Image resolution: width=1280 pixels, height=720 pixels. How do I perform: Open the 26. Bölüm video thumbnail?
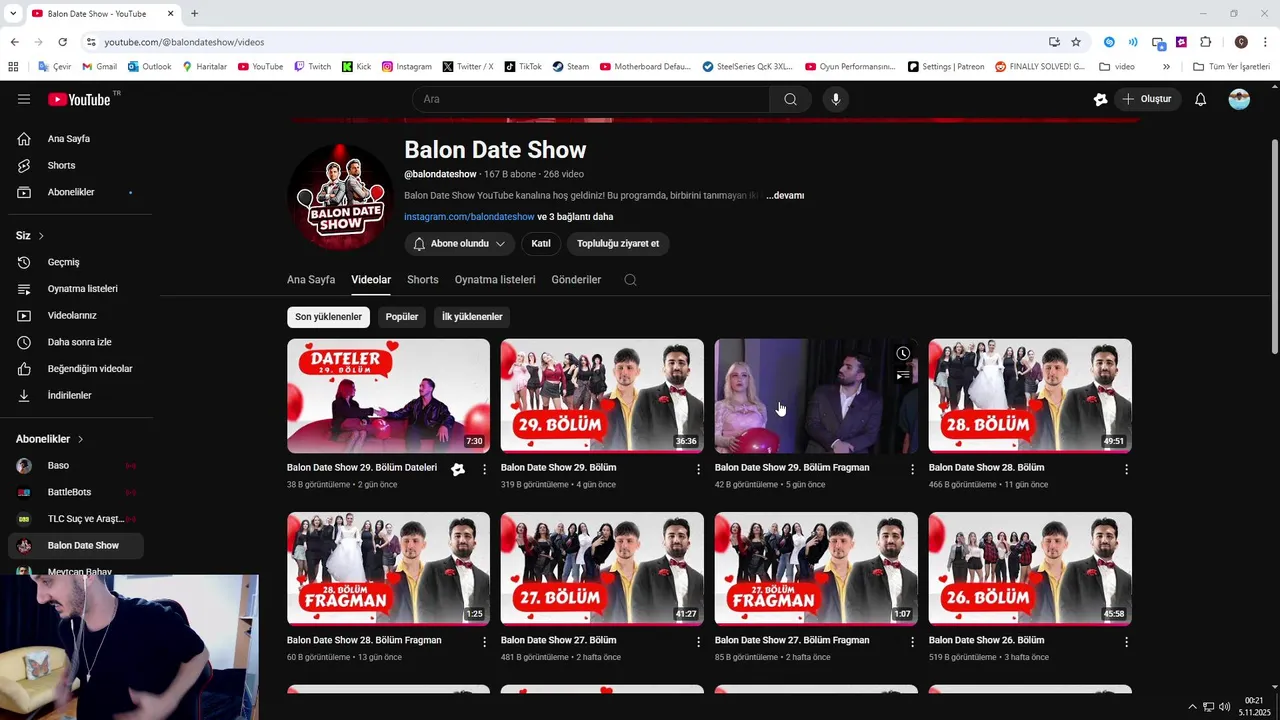tap(1030, 568)
